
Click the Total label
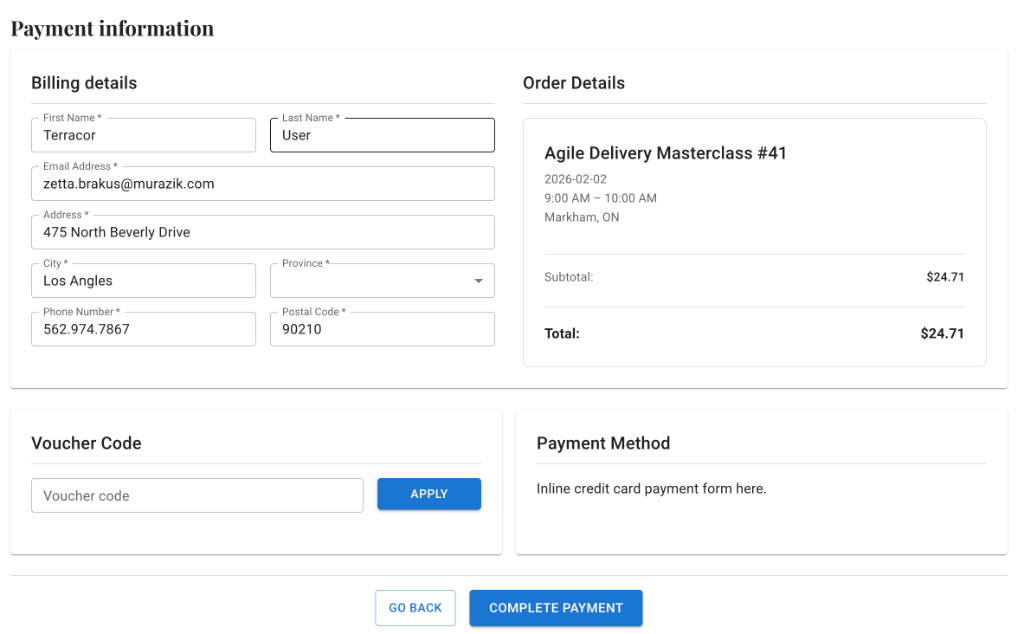pos(562,334)
